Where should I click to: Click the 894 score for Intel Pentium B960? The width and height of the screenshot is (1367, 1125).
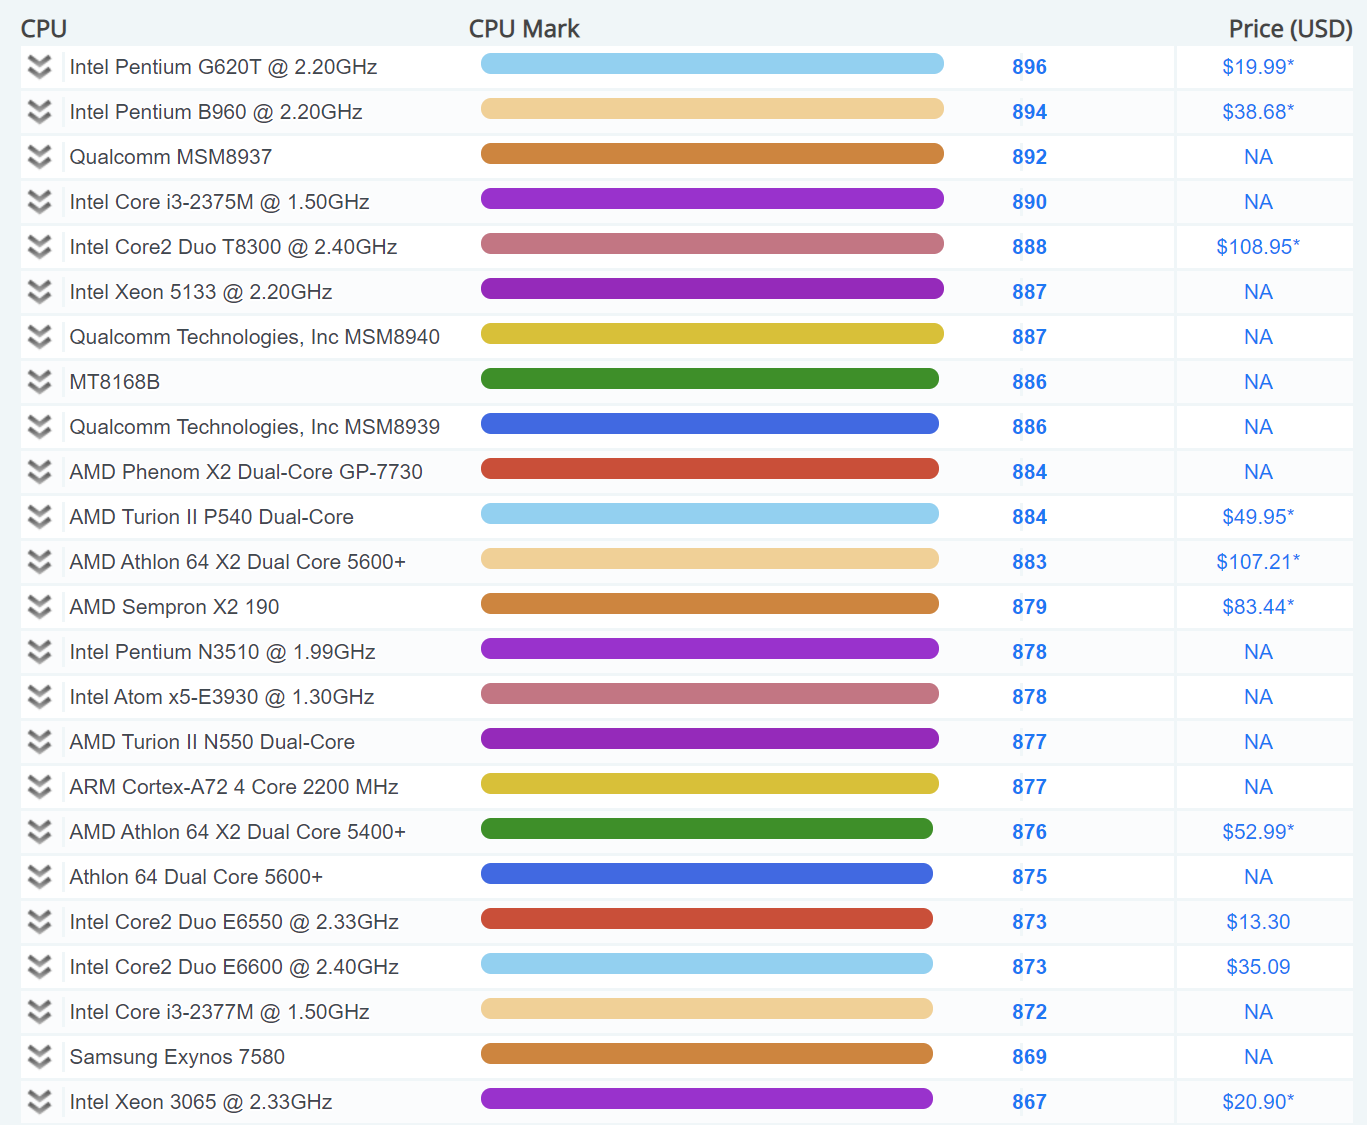[x=1029, y=112]
